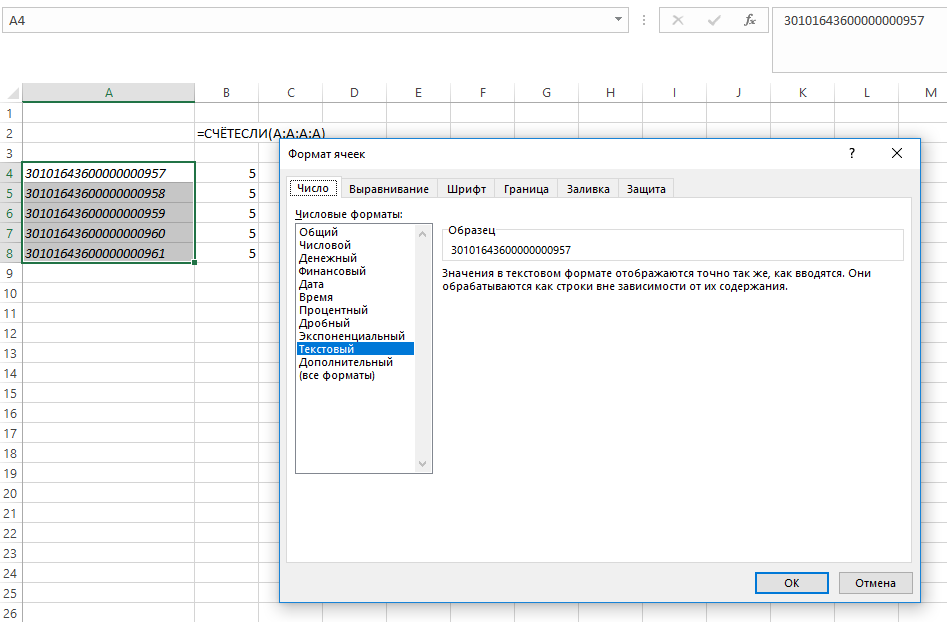
Task: Select the Время number format
Action: pyautogui.click(x=355, y=297)
